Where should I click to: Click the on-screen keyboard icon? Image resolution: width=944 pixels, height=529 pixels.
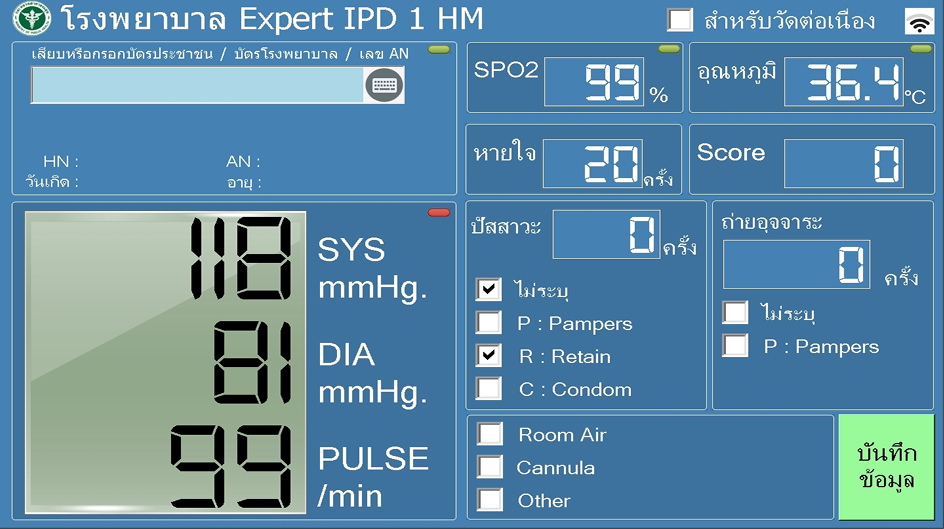click(x=384, y=85)
